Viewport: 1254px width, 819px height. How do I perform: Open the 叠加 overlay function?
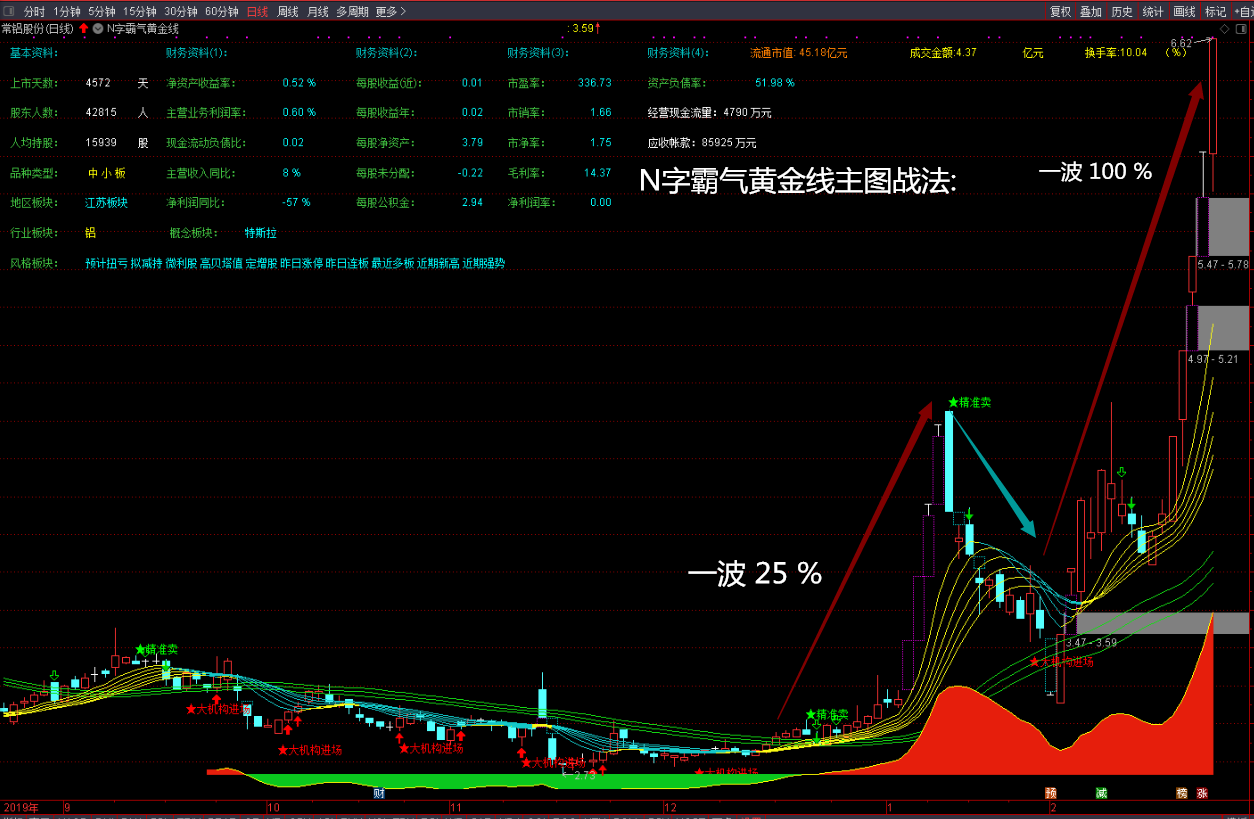1090,12
